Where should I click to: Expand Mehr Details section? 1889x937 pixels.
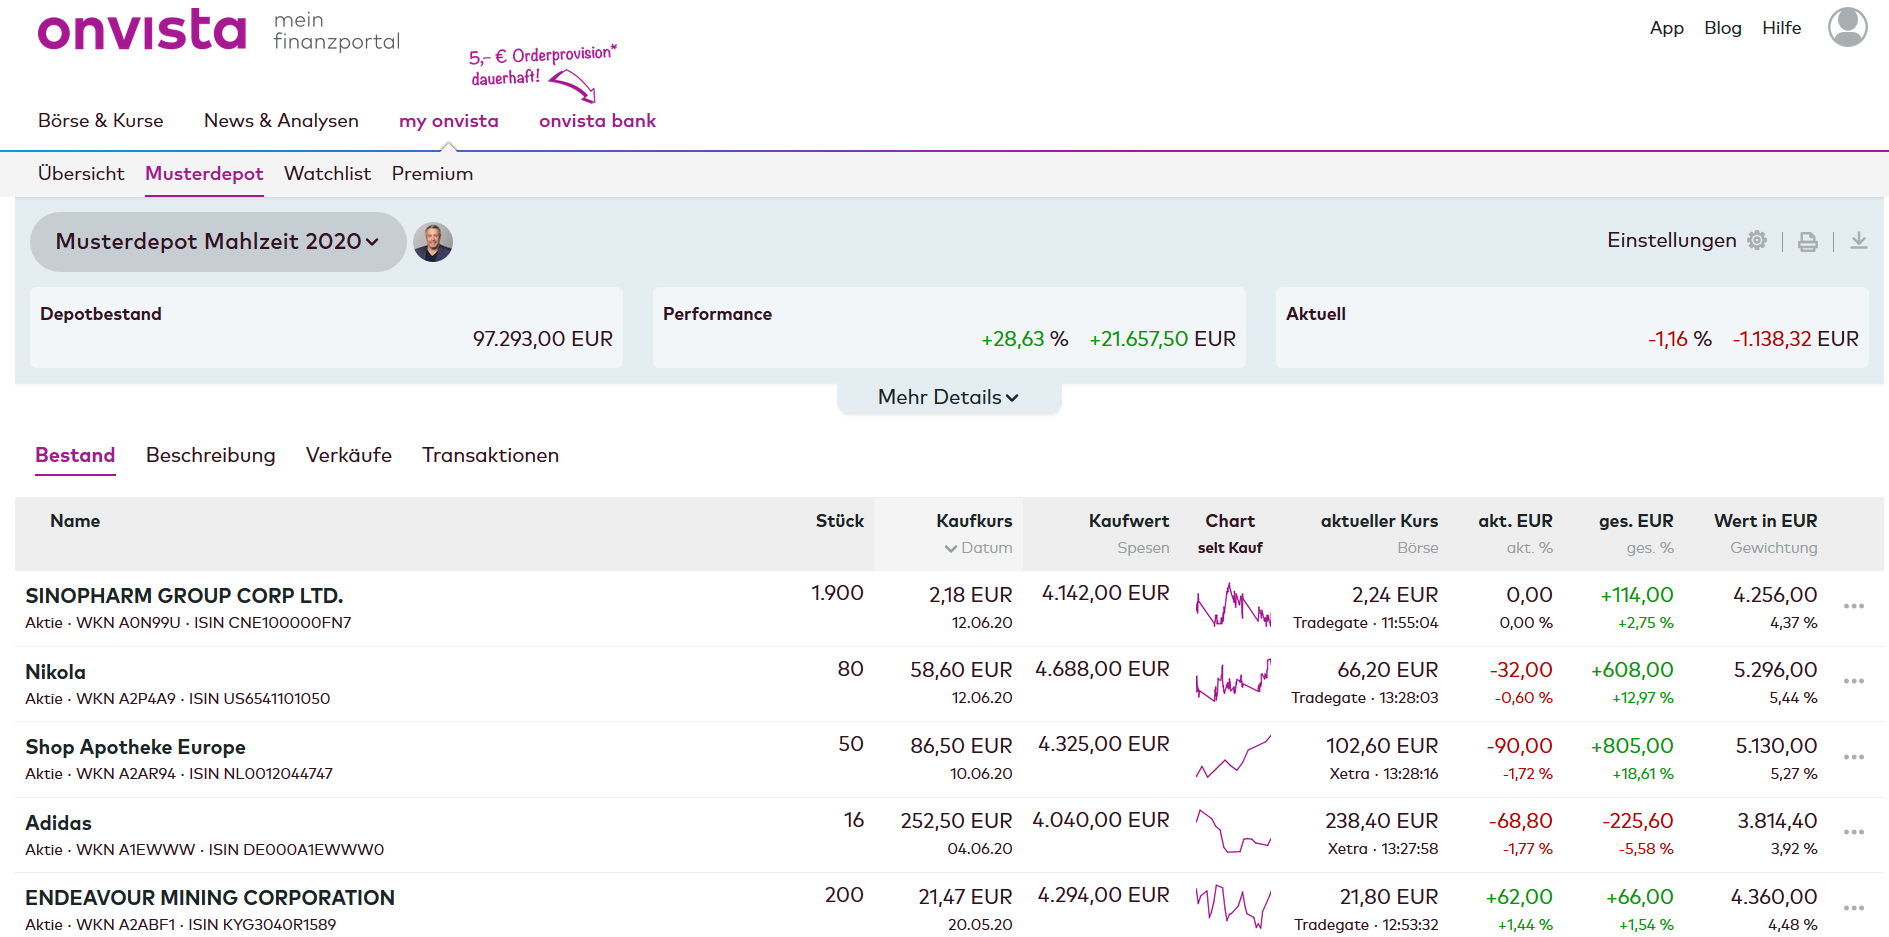coord(949,397)
